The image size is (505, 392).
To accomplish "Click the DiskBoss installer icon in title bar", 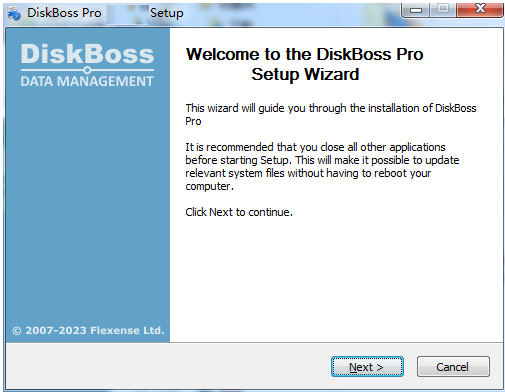I will tap(14, 13).
